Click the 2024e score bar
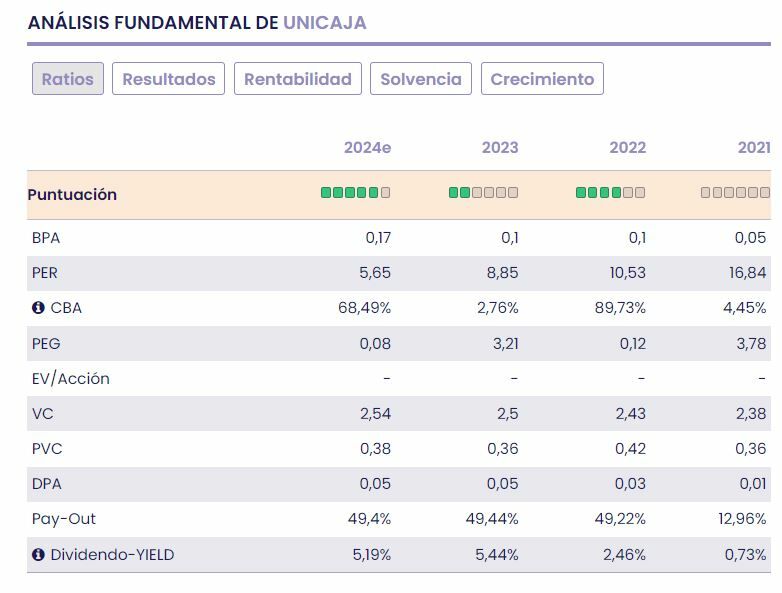This screenshot has height=593, width=782. click(x=355, y=193)
